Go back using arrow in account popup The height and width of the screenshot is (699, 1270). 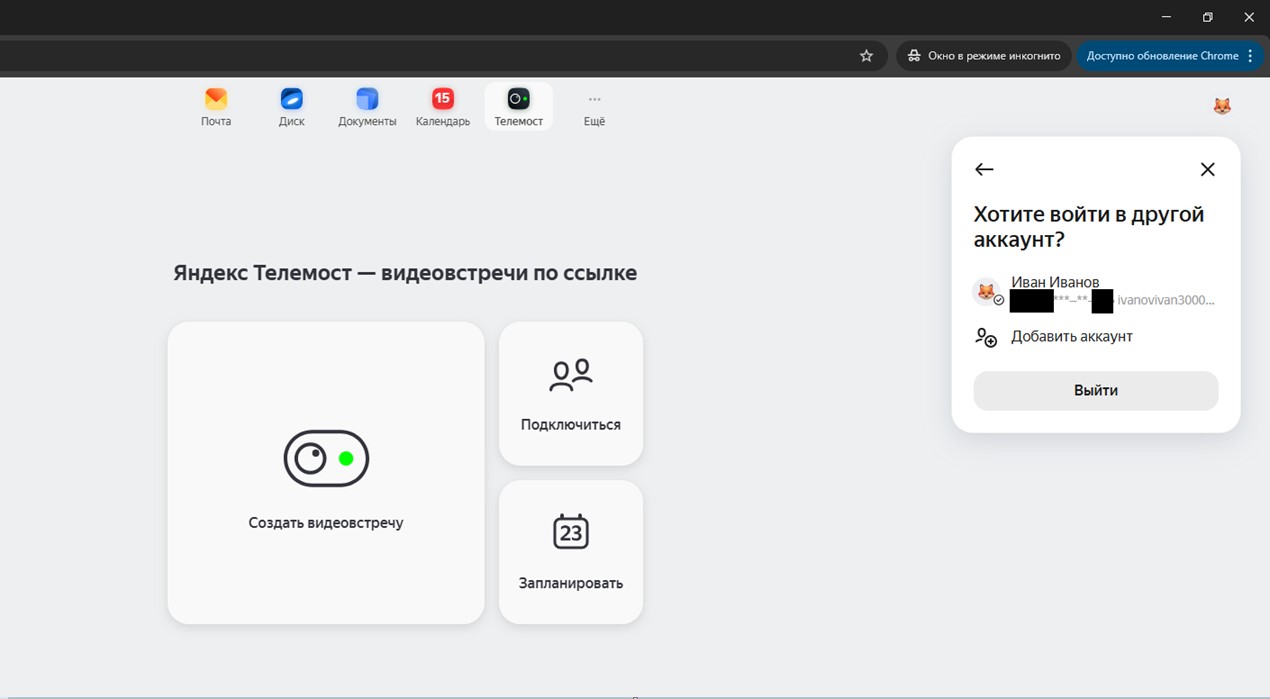984,170
